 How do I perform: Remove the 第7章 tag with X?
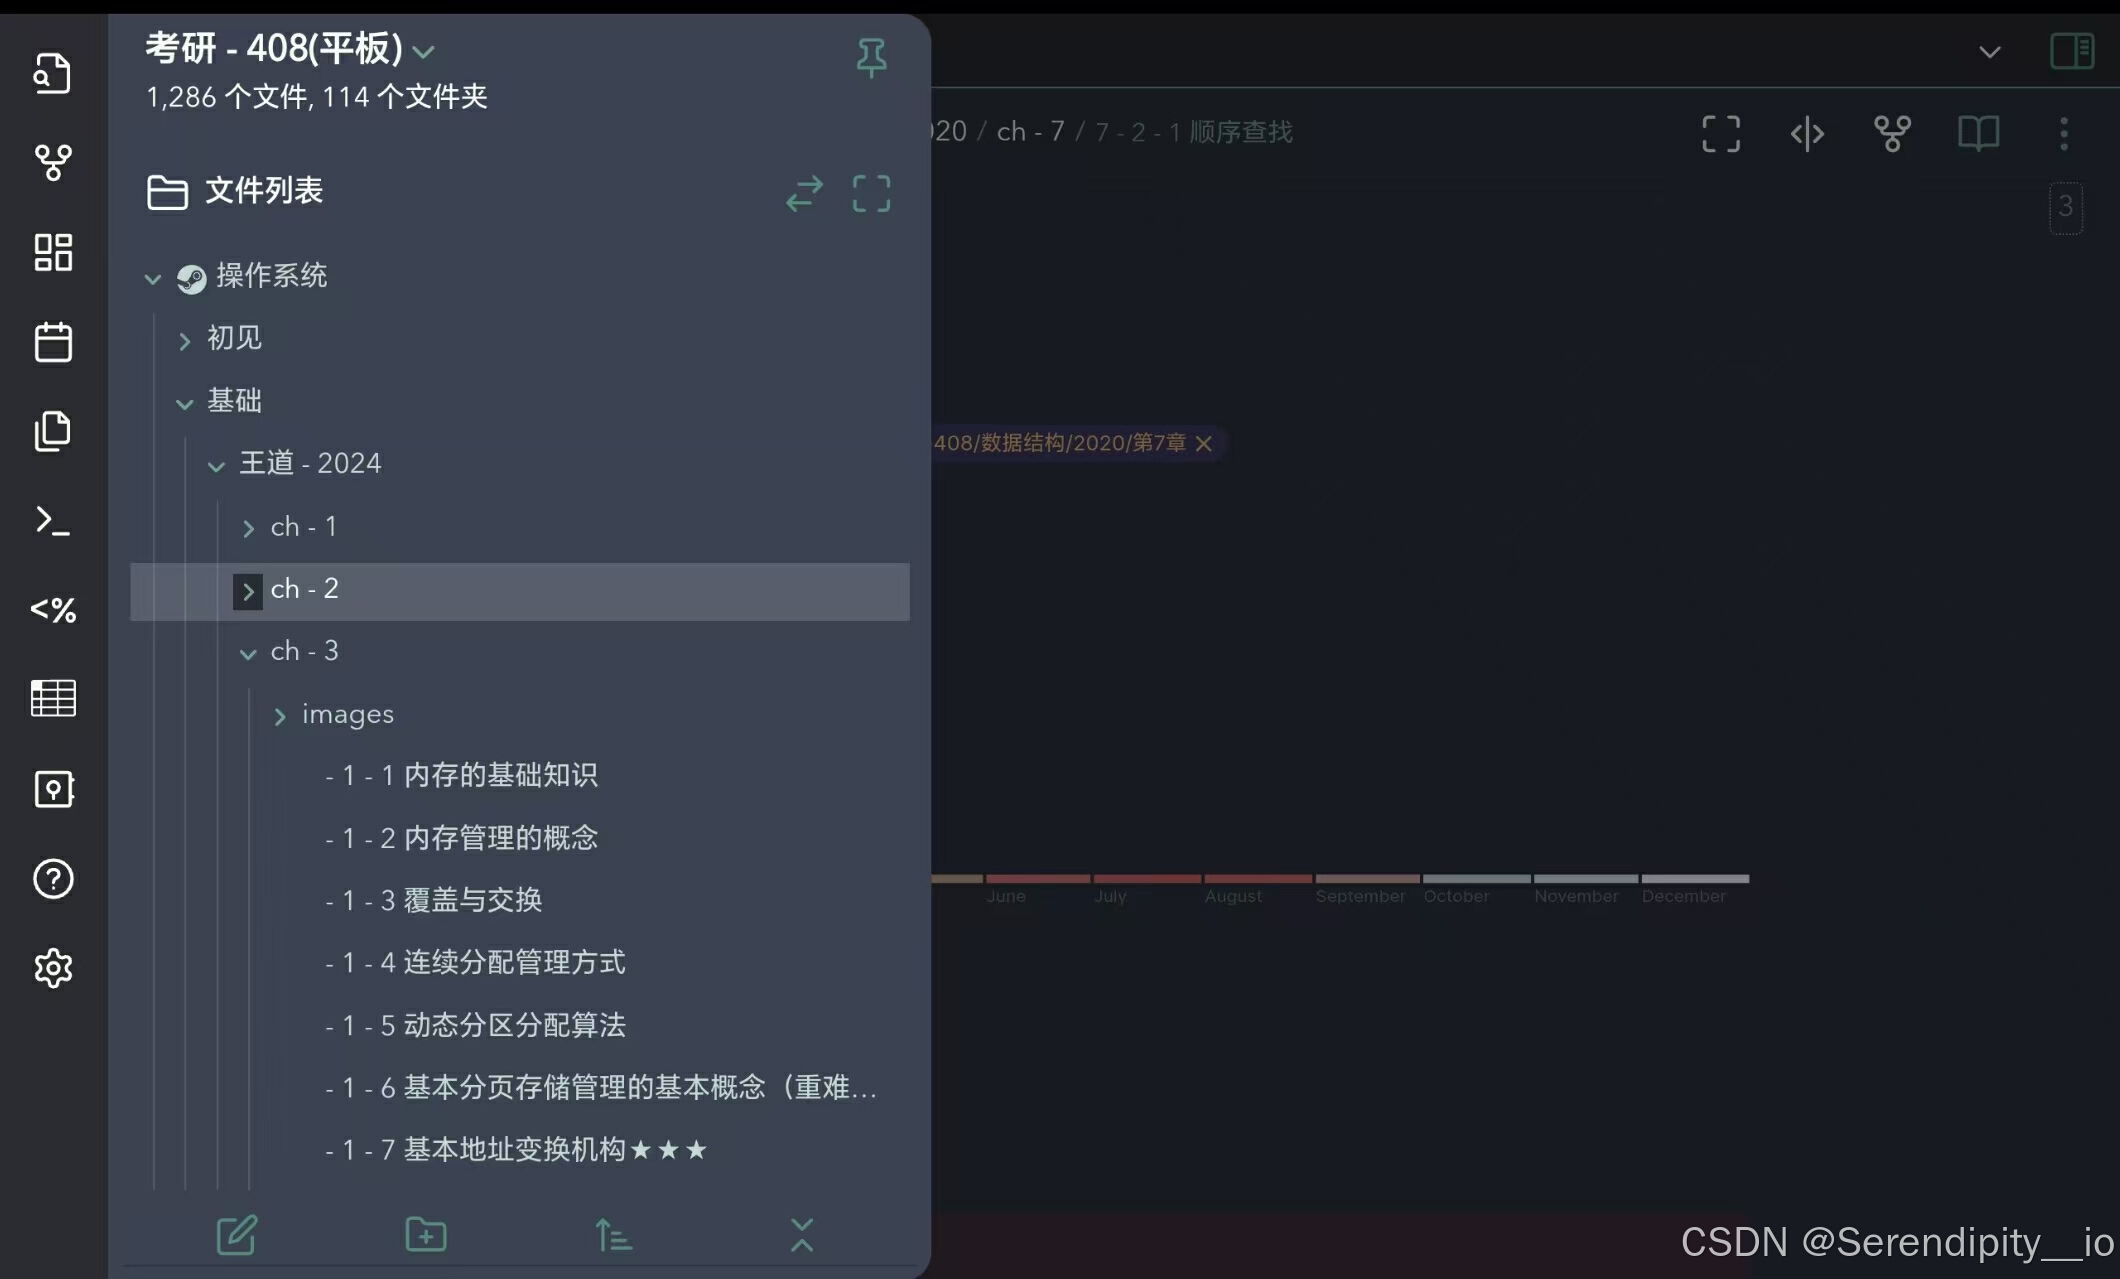click(1204, 443)
